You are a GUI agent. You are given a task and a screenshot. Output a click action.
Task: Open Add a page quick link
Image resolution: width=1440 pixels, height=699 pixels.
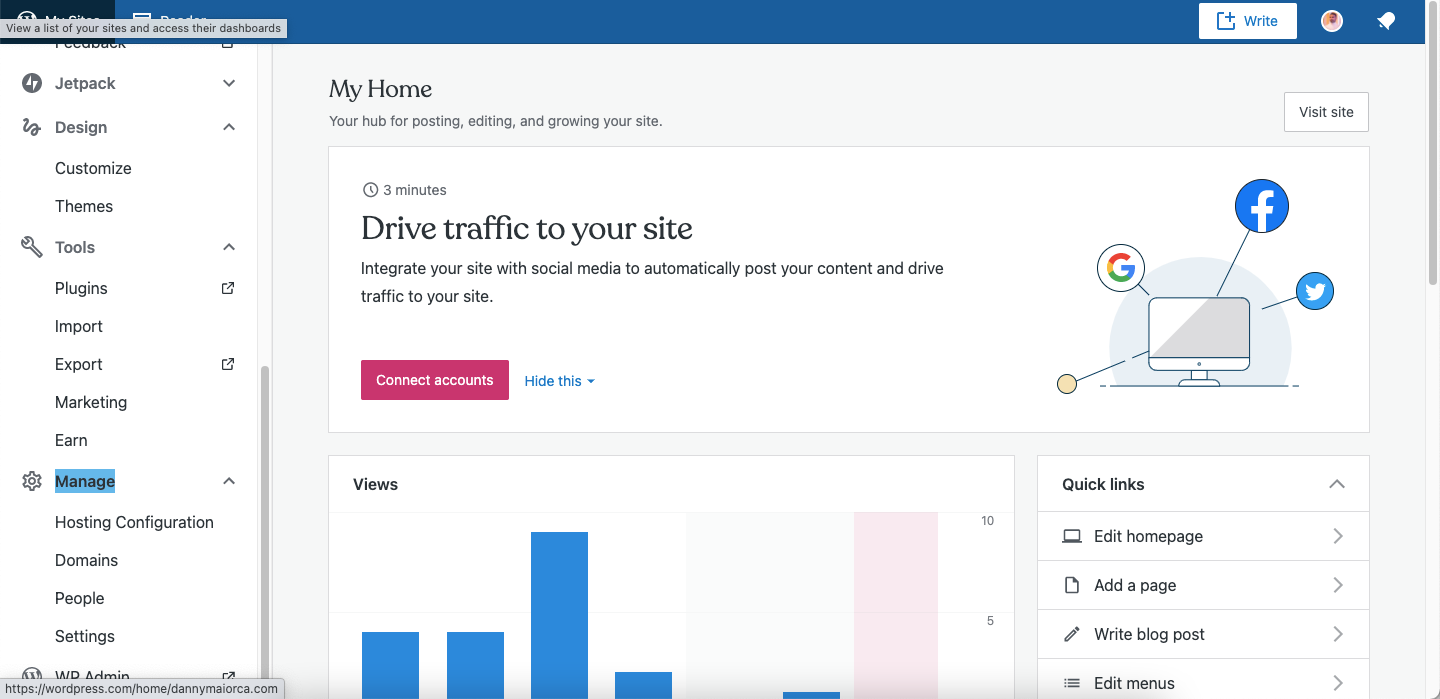(x=1203, y=585)
